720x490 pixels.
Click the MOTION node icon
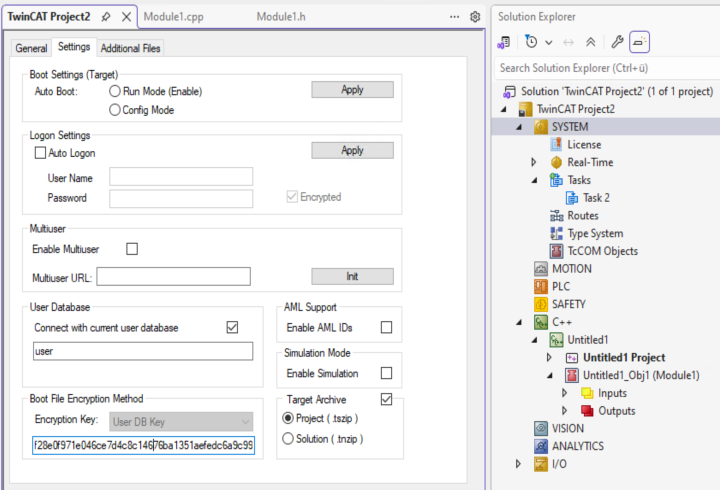point(541,269)
